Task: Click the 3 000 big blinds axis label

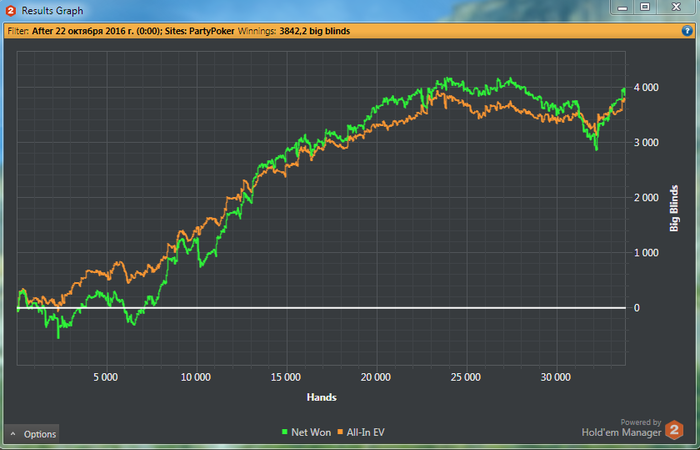Action: tap(646, 142)
